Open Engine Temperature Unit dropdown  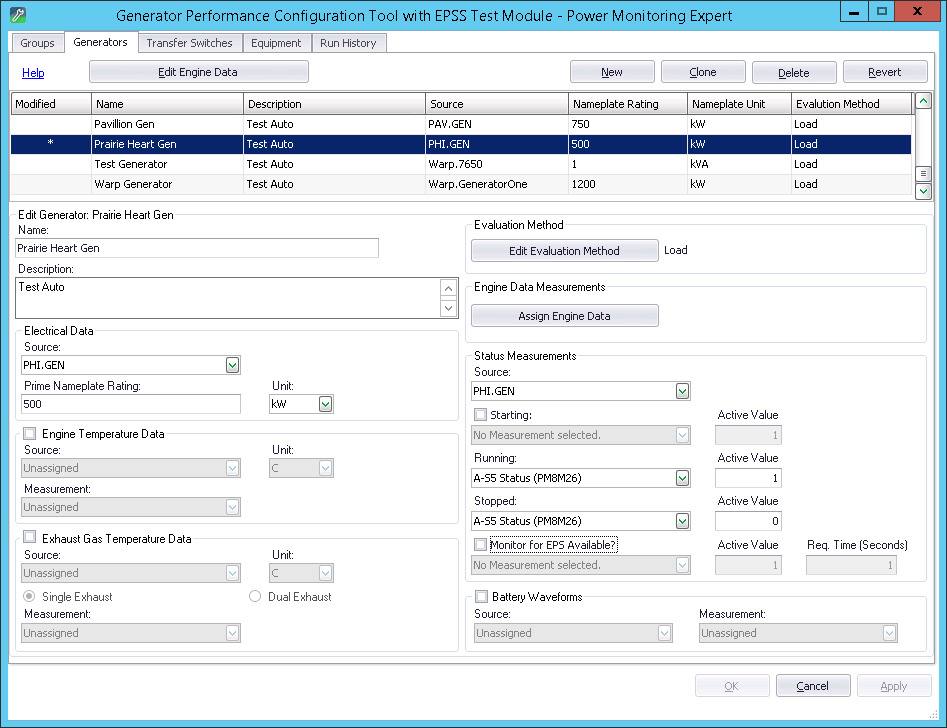coord(326,468)
